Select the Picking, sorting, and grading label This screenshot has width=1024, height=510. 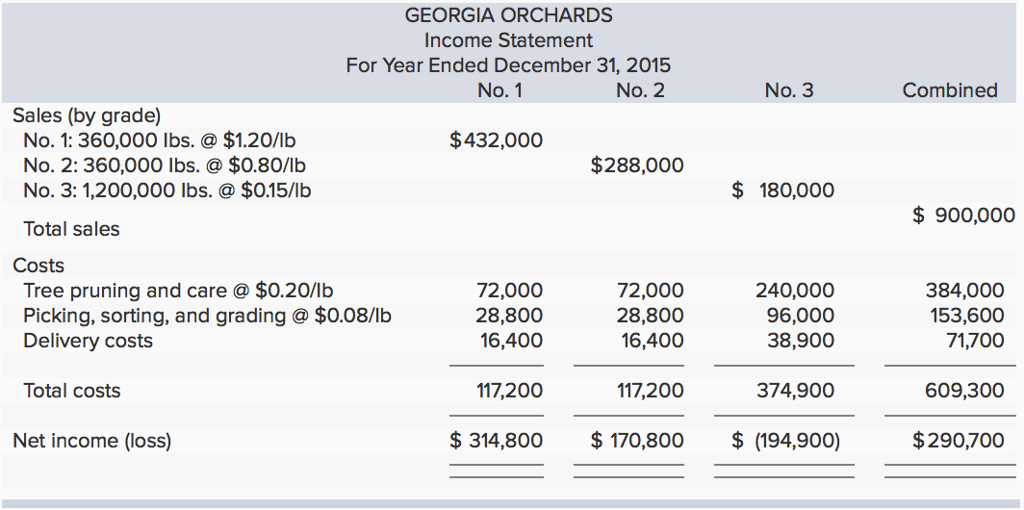tap(207, 316)
